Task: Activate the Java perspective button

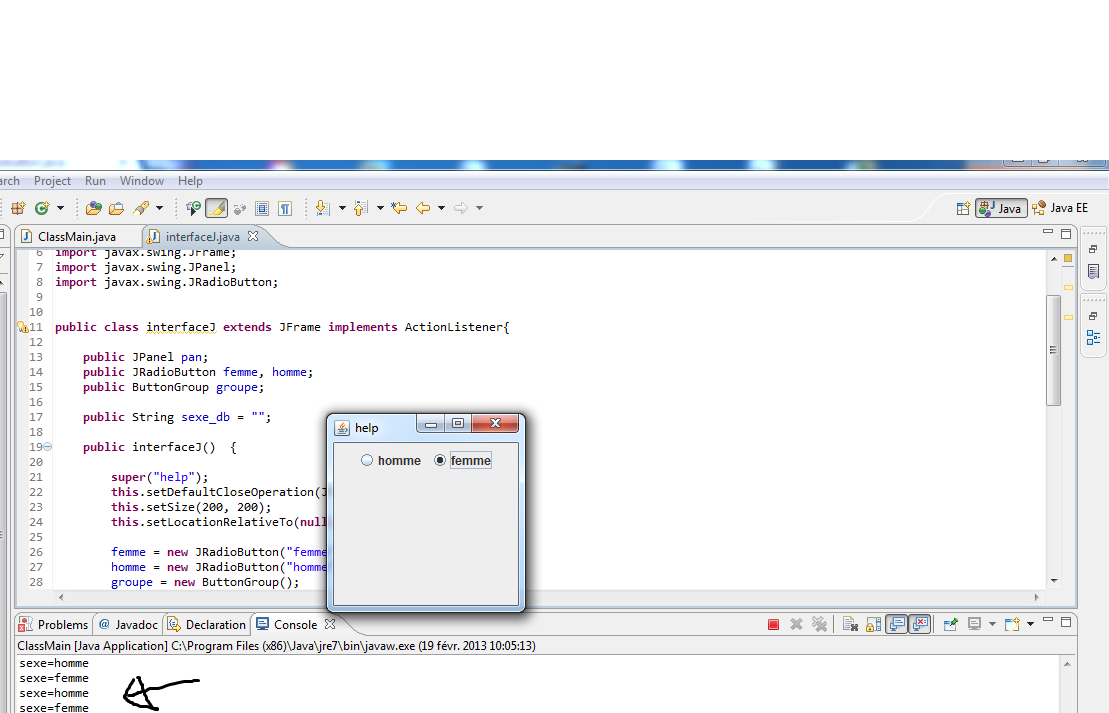Action: coord(1000,207)
